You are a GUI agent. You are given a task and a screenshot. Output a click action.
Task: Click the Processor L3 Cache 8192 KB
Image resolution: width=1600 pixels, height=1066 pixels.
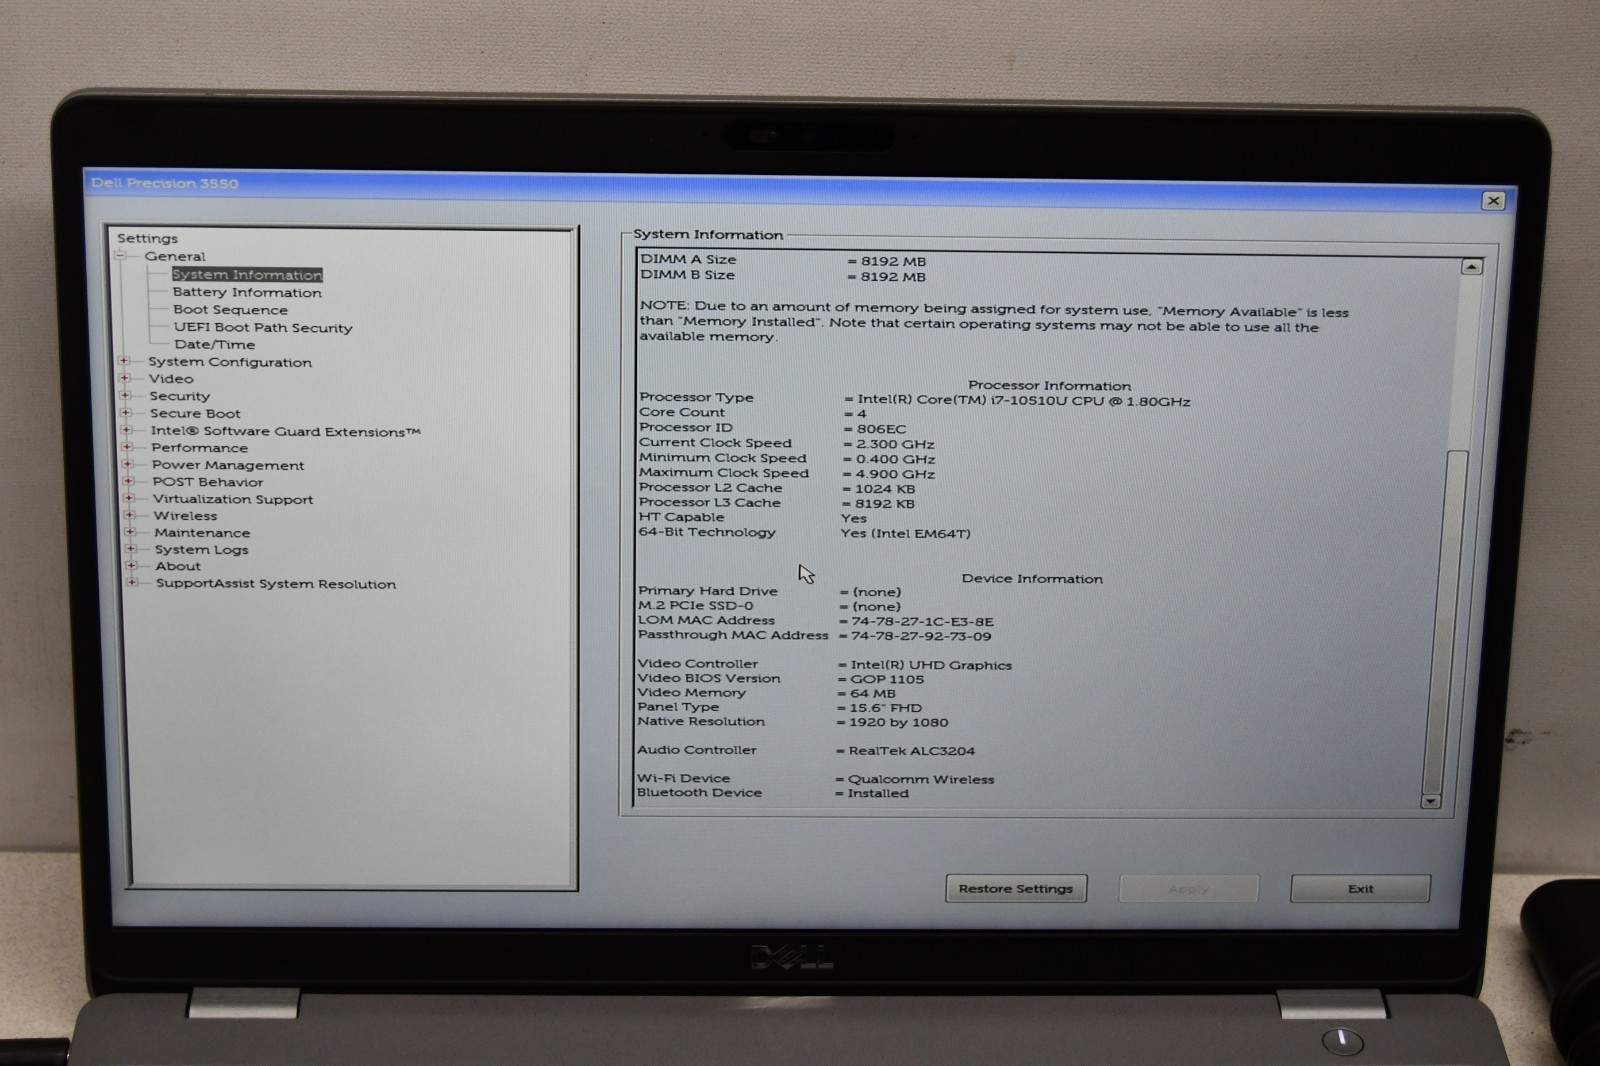pos(884,504)
